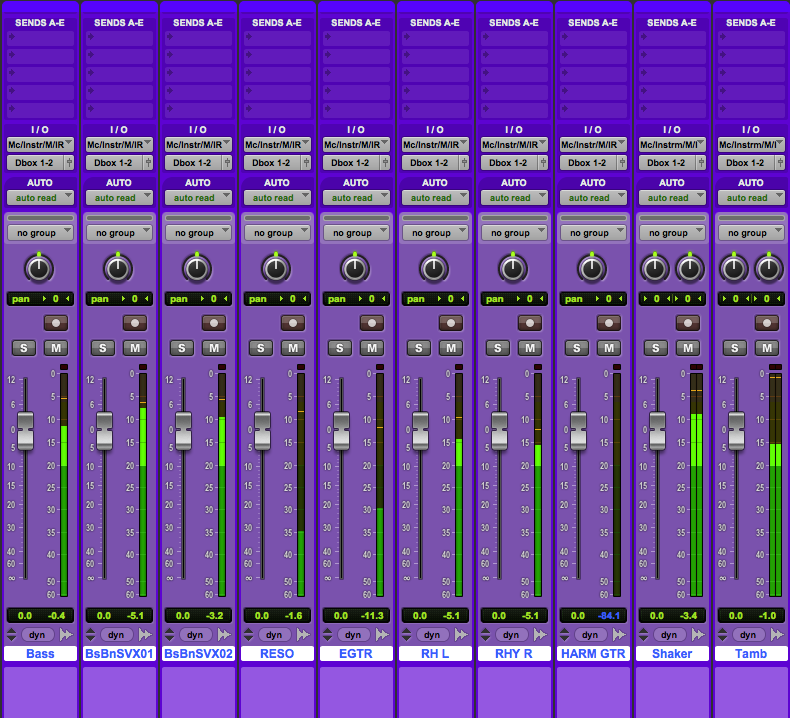Open Shaker Mc/Instrm input selector
The image size is (790, 718).
(x=672, y=145)
